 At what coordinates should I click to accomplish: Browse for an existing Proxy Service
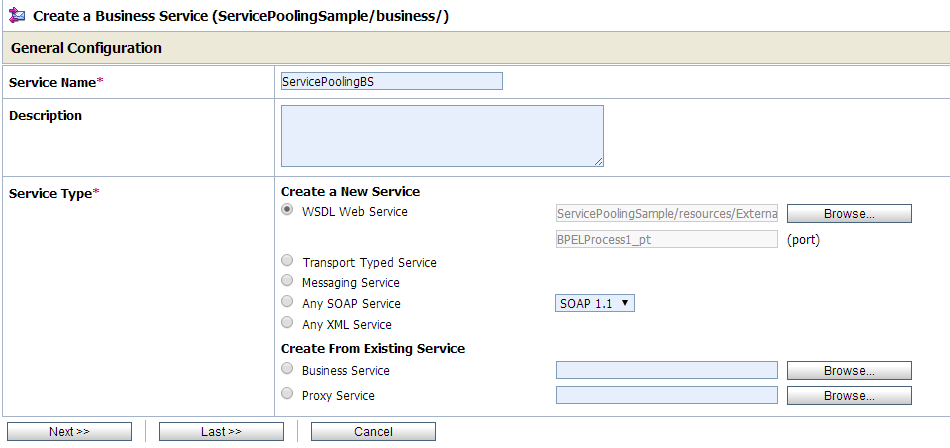tap(849, 396)
